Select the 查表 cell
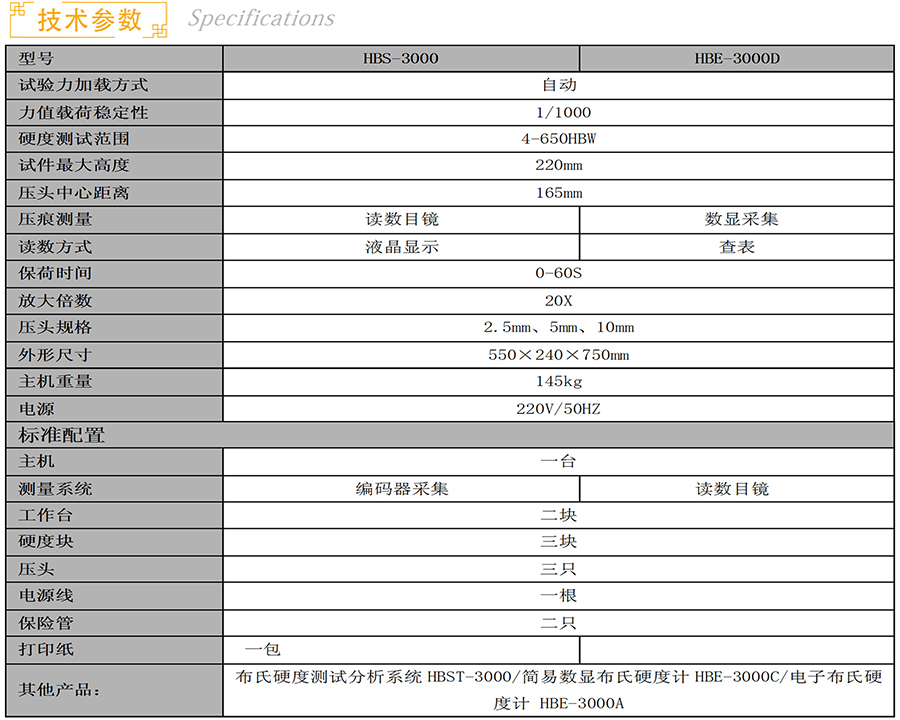The width and height of the screenshot is (900, 720). coord(737,246)
